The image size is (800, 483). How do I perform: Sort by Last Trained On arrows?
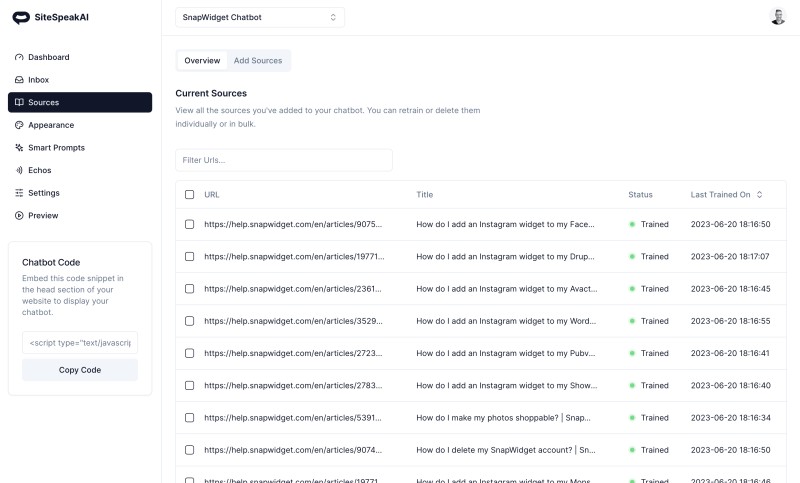click(759, 194)
